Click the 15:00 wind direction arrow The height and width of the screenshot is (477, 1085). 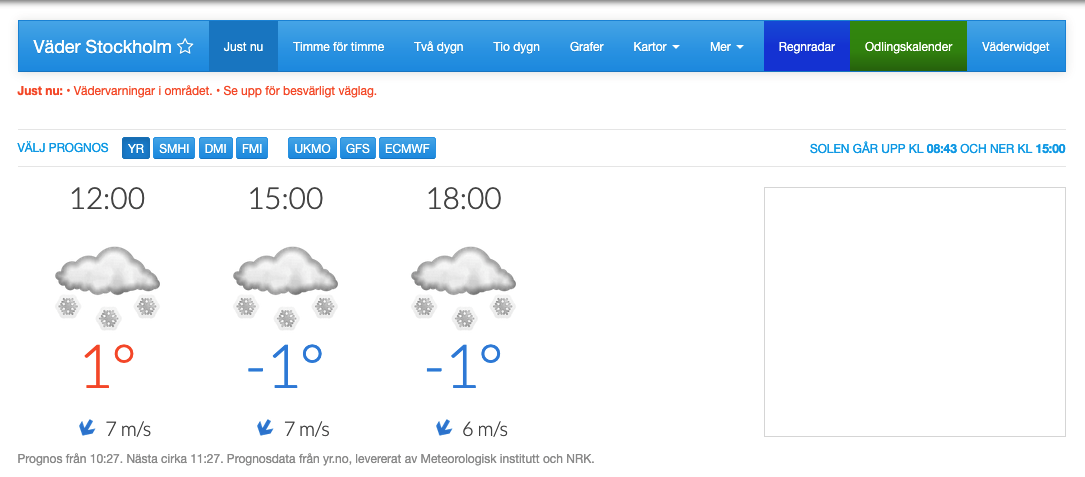coord(266,428)
